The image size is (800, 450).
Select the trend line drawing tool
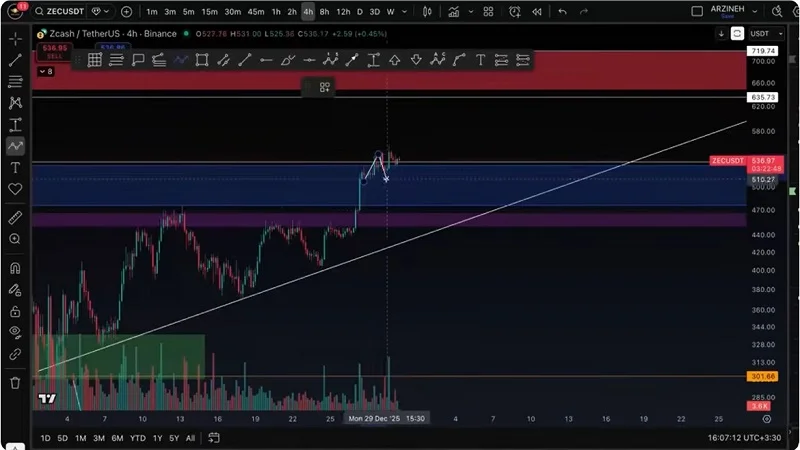(15, 60)
